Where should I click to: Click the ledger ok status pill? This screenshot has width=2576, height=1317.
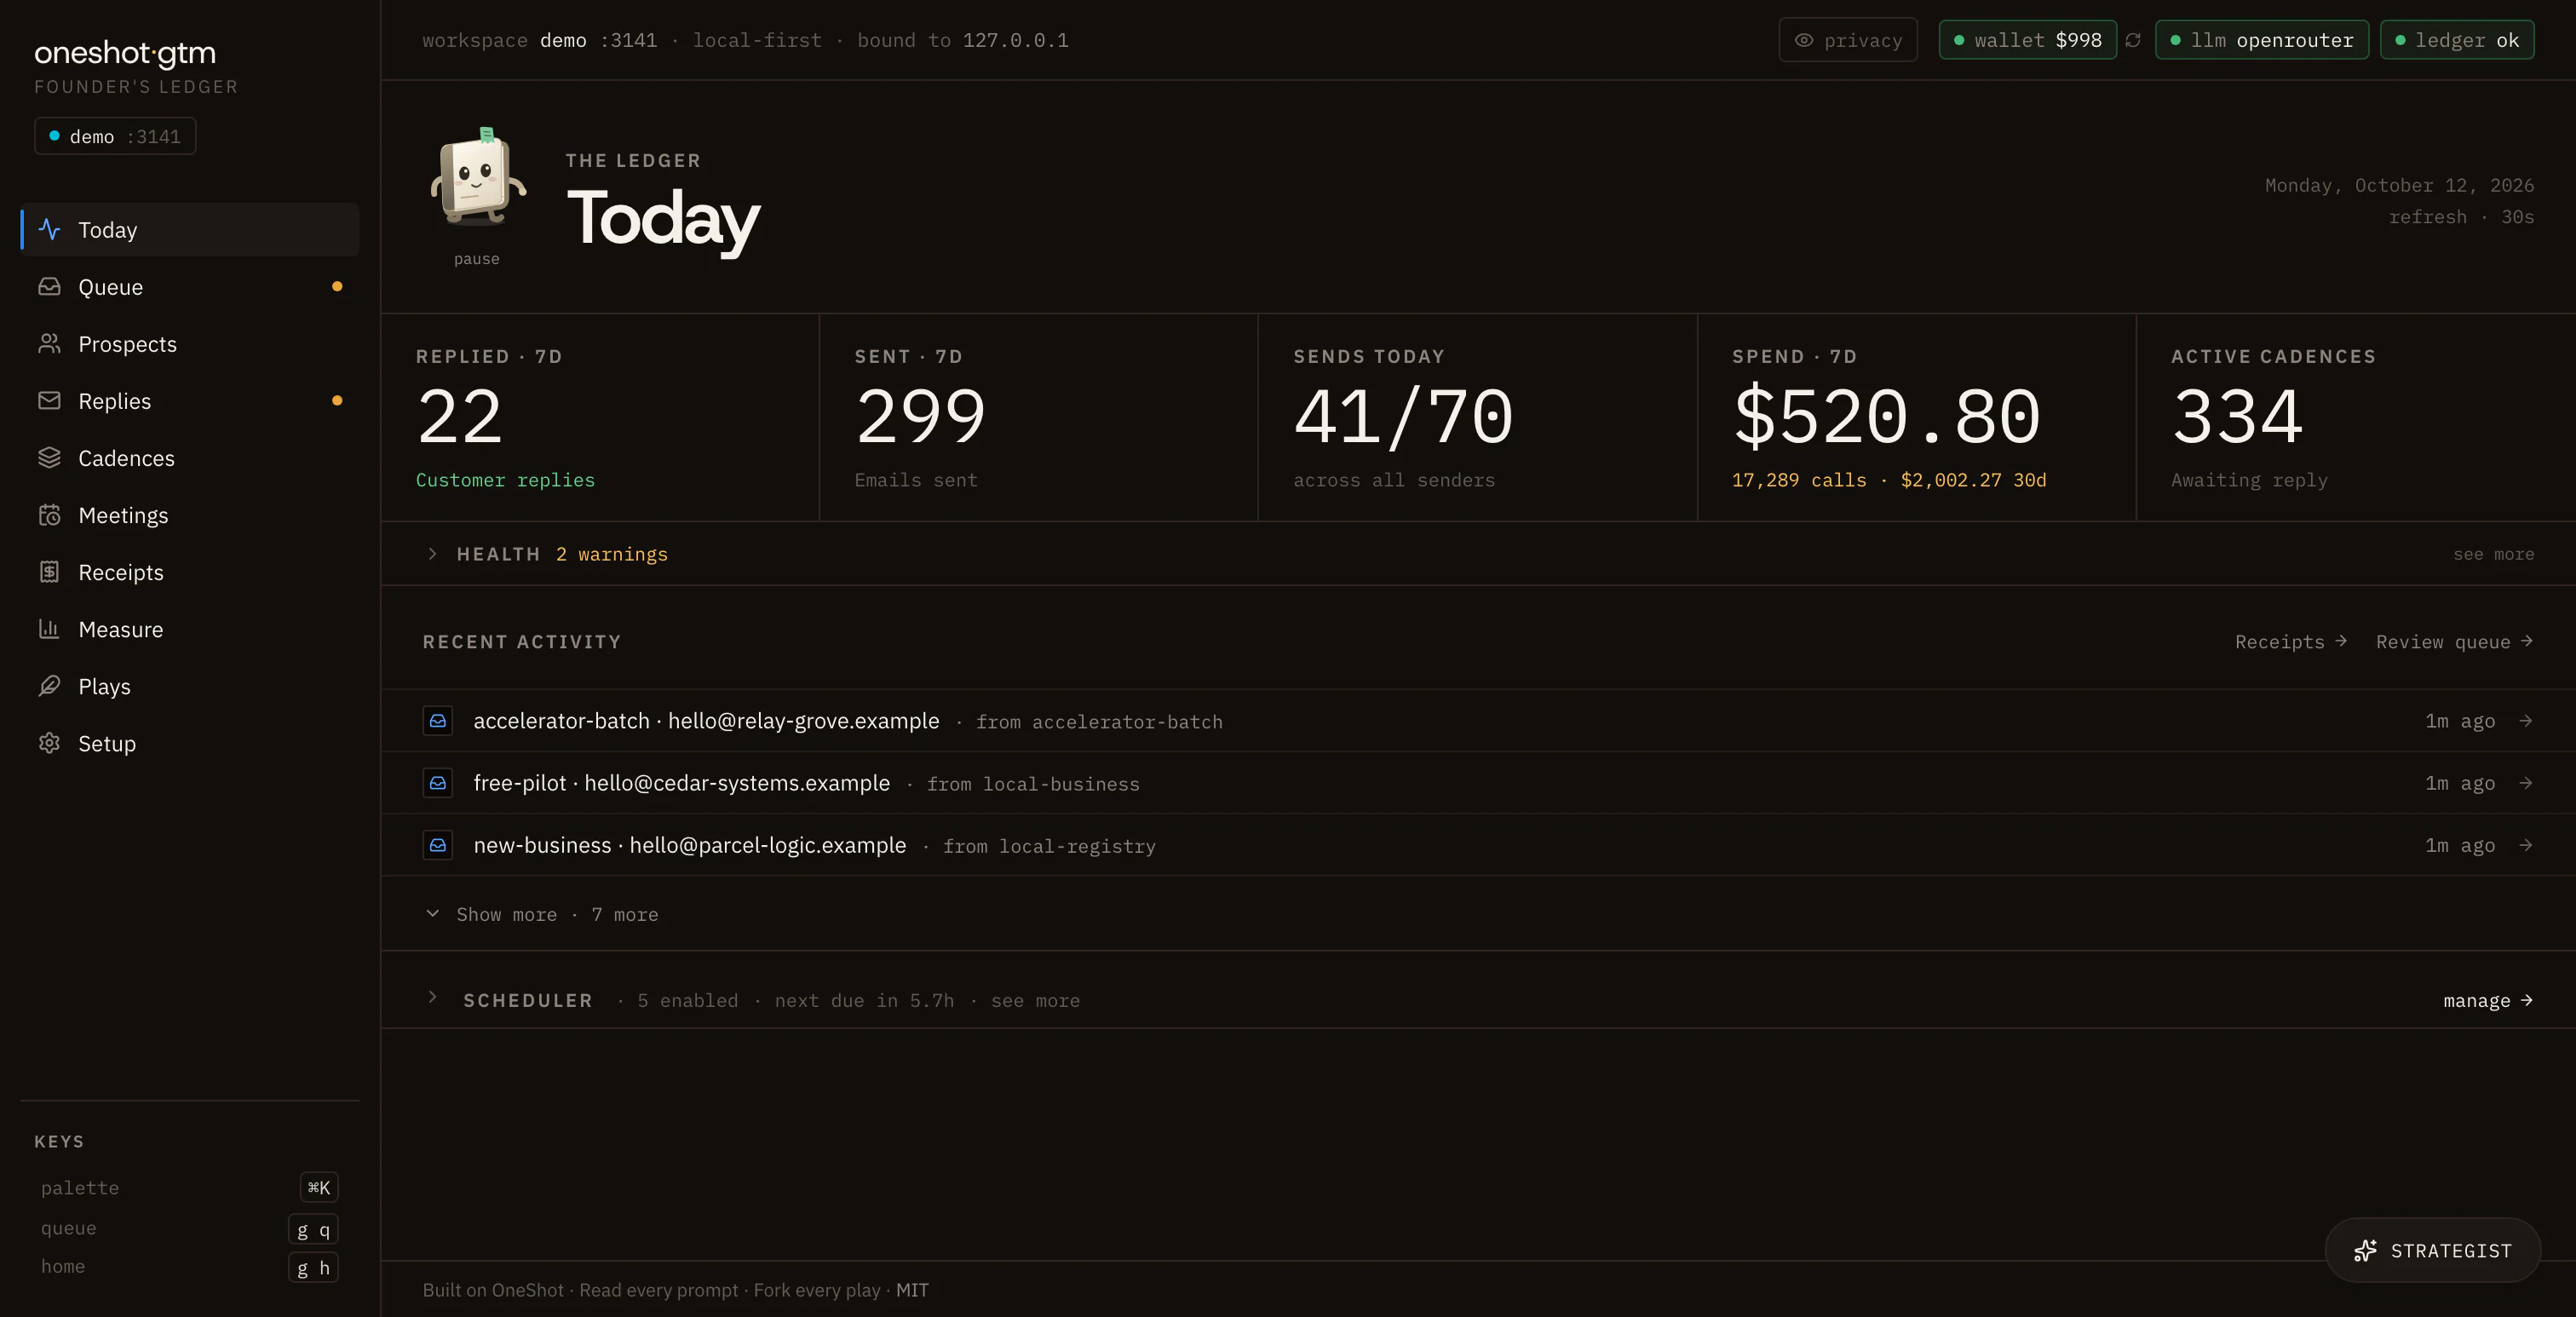coord(2456,40)
